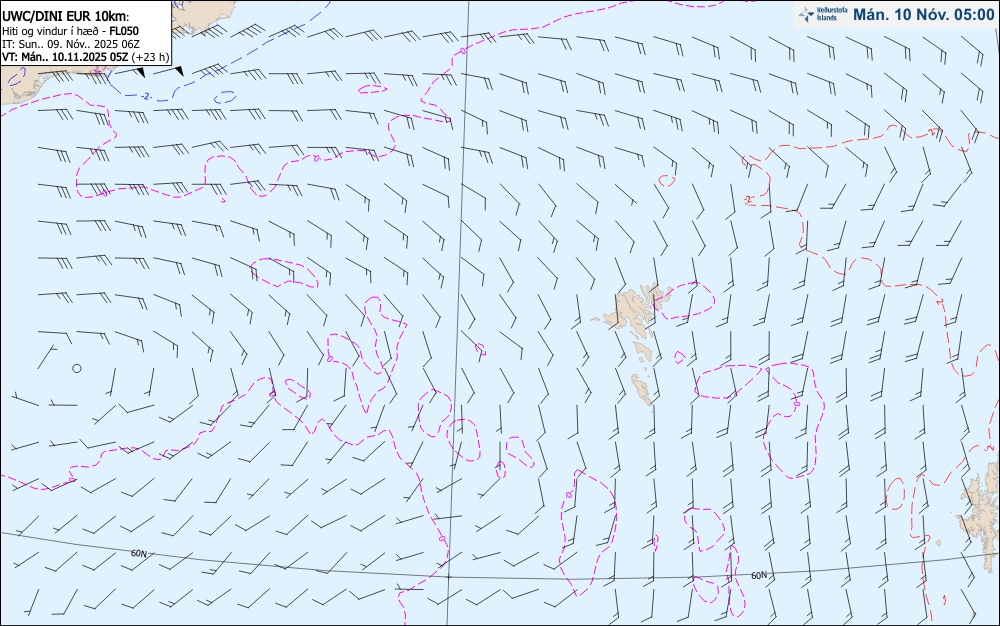1000x626 pixels.
Task: Click the small circle low-centre marker
Action: [x=77, y=368]
